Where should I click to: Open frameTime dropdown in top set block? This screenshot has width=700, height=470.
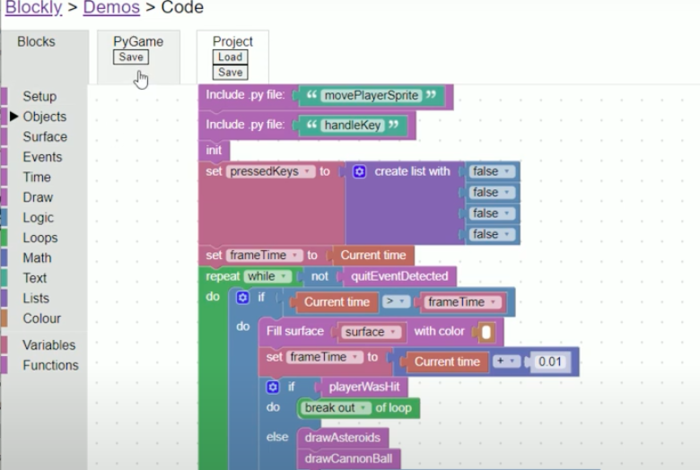(264, 255)
